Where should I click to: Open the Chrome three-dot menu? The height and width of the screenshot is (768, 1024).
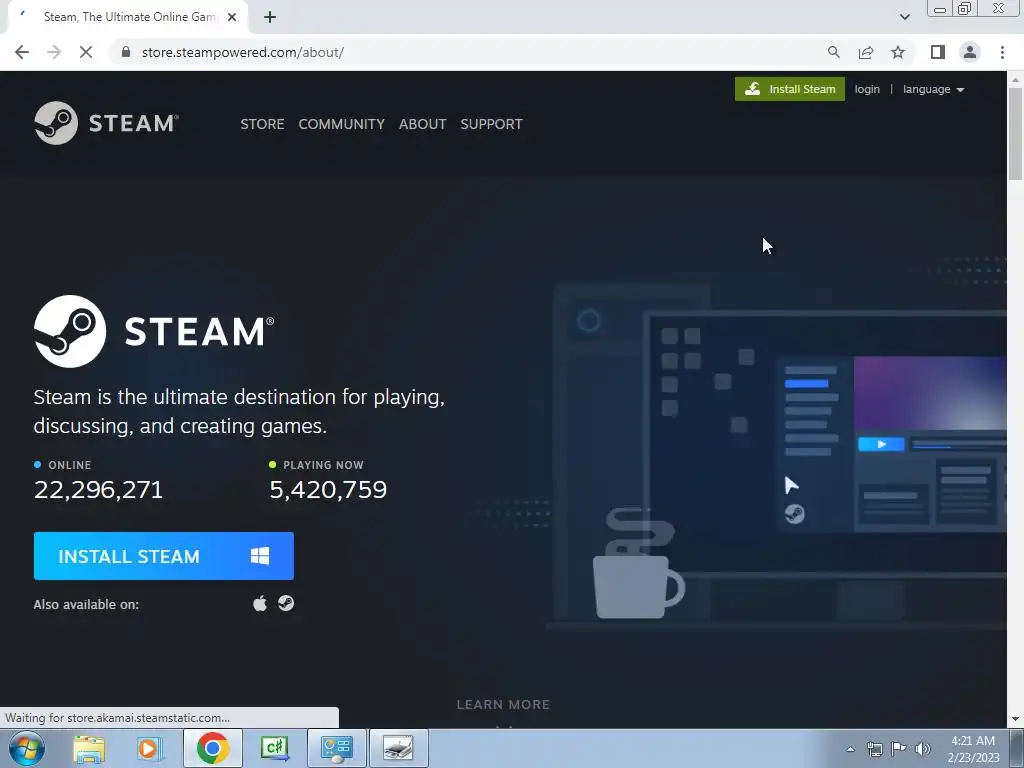1002,52
